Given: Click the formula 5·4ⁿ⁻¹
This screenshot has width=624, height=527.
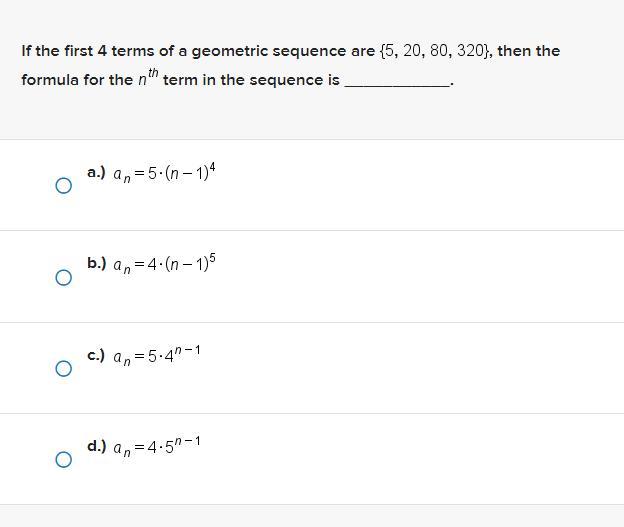Looking at the screenshot, I should [158, 356].
